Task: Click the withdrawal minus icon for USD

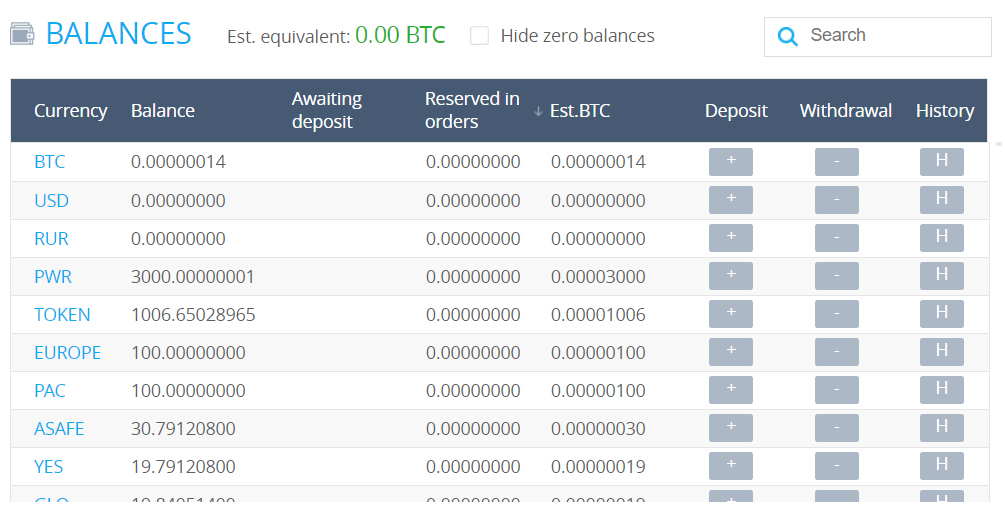Action: click(x=836, y=200)
